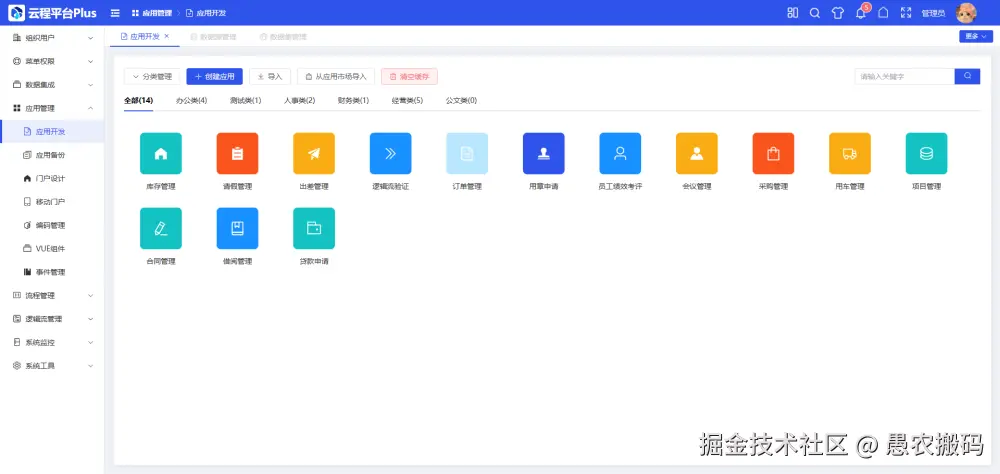This screenshot has width=1000, height=474.
Task: Expand the 菜单权限 sidebar menu
Action: tap(52, 61)
